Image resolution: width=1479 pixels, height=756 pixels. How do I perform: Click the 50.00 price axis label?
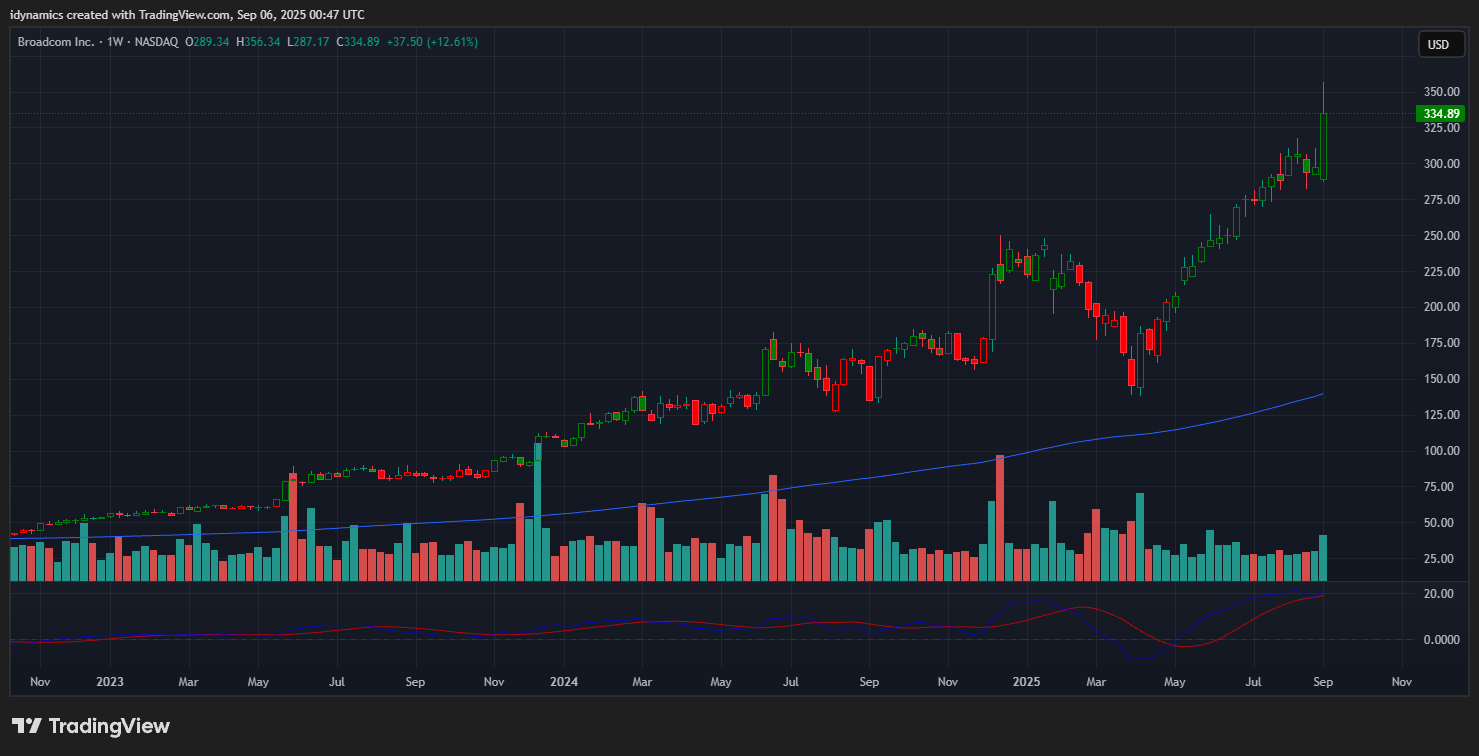click(1439, 523)
